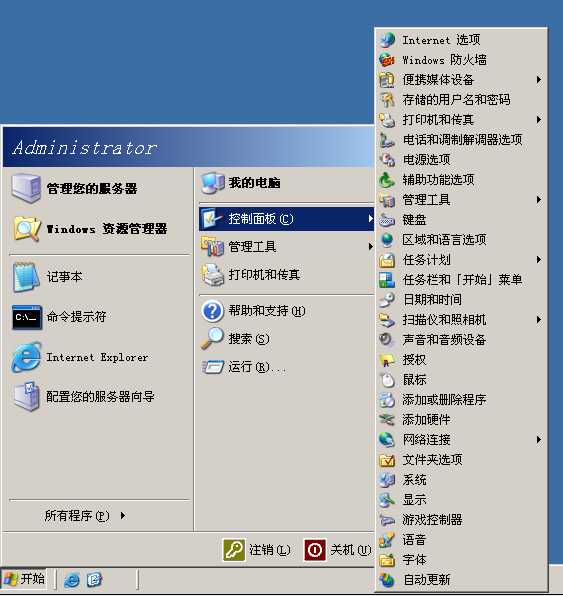Expand the 扫描仪和照相机 submenu arrow

[x=539, y=320]
